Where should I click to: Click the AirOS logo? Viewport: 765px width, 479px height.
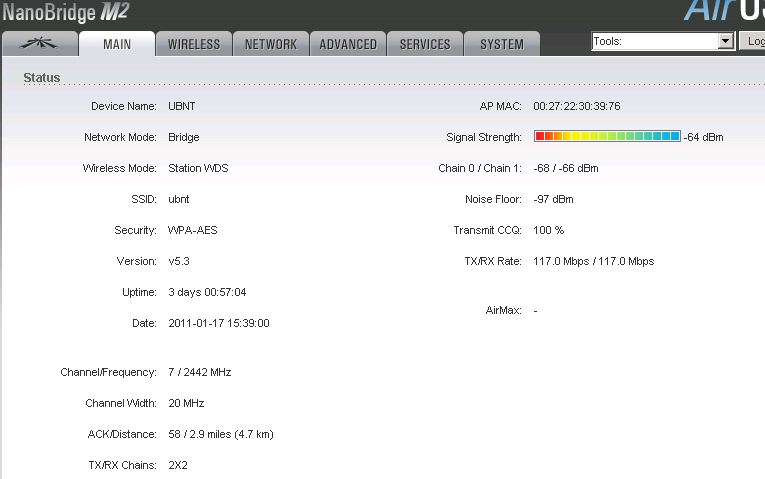[724, 11]
